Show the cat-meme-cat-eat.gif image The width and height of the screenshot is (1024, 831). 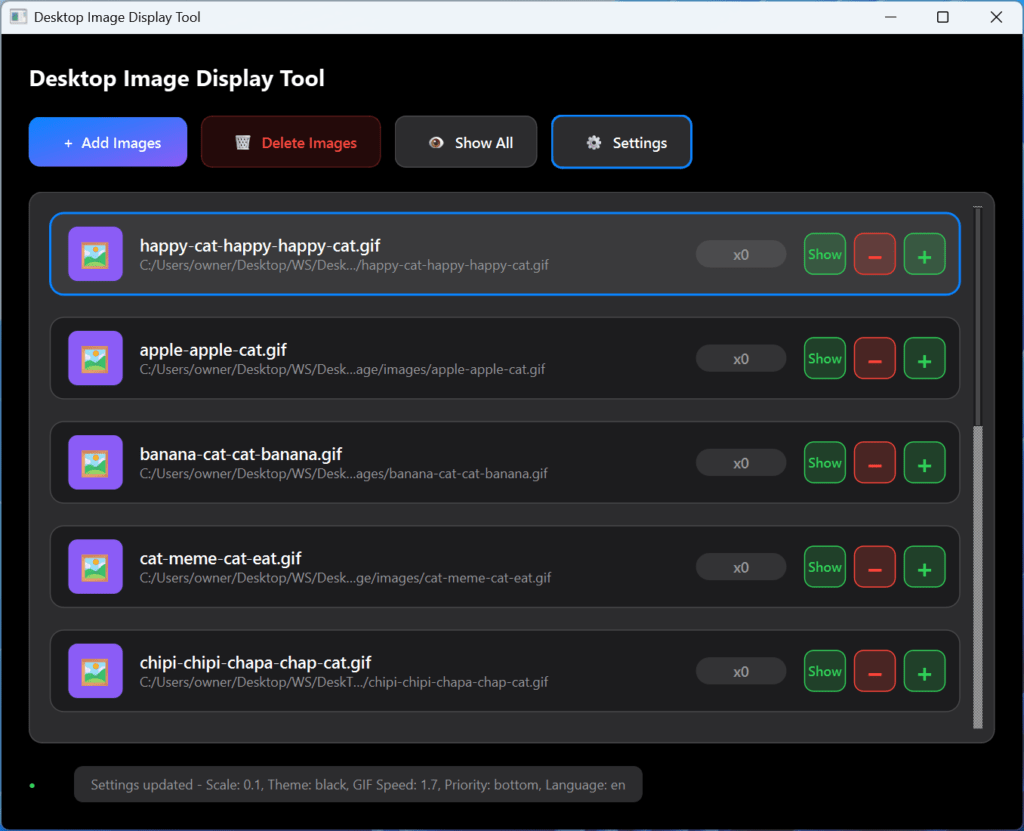point(824,567)
